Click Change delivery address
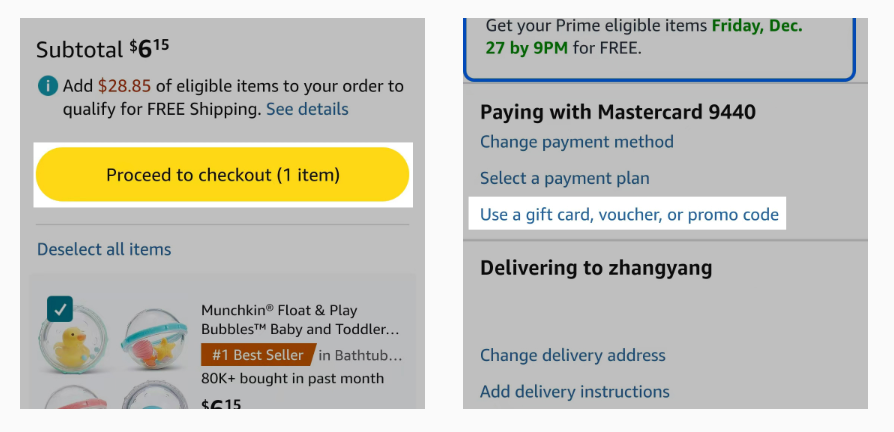 [x=573, y=355]
